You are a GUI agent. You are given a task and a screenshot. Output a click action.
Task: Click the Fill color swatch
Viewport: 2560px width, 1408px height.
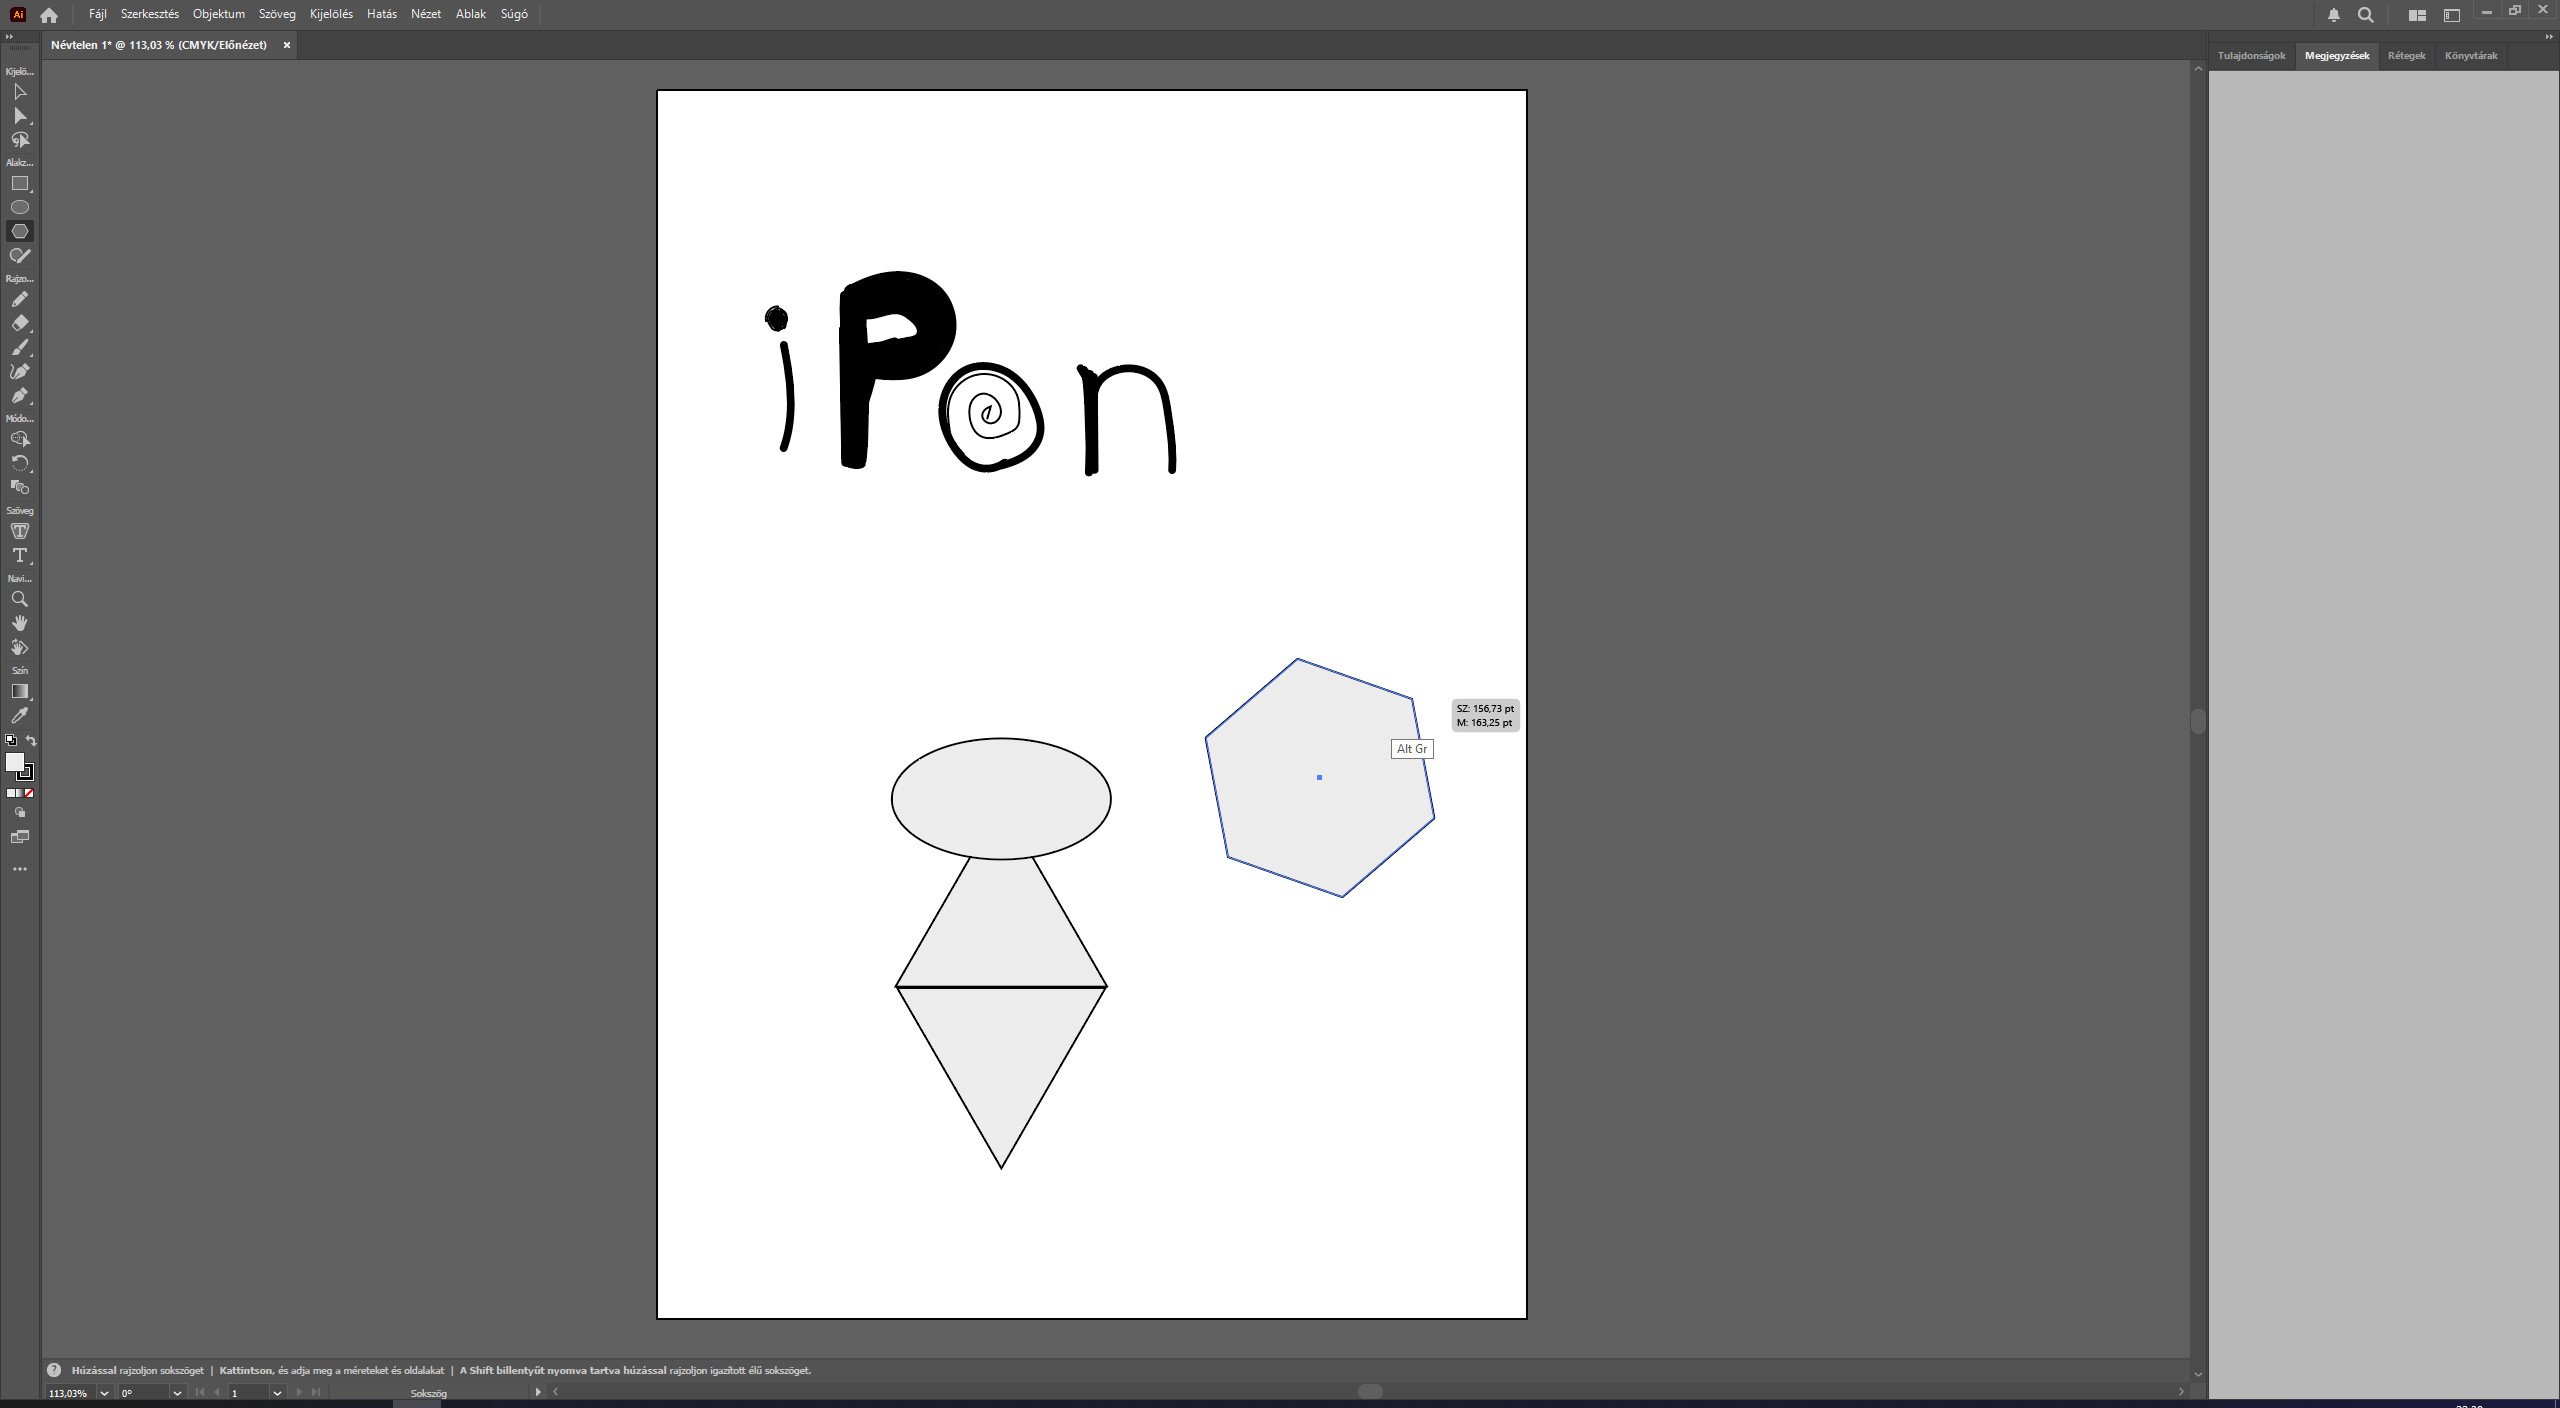14,762
